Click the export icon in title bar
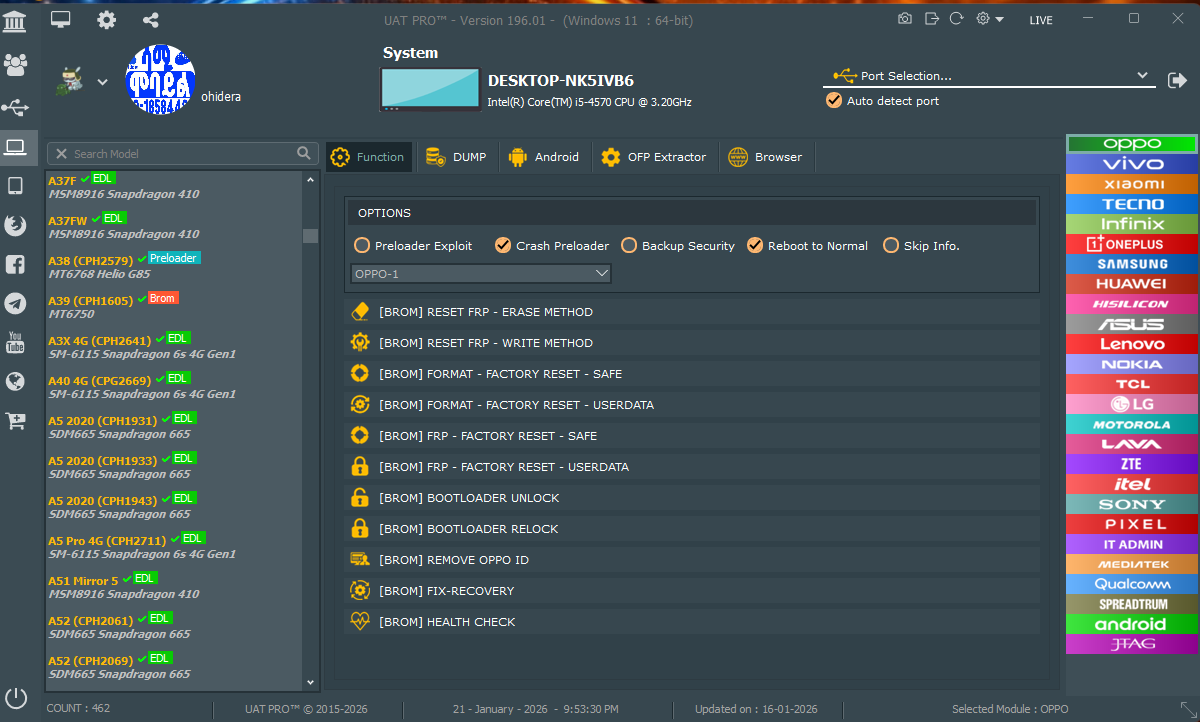 pyautogui.click(x=931, y=19)
